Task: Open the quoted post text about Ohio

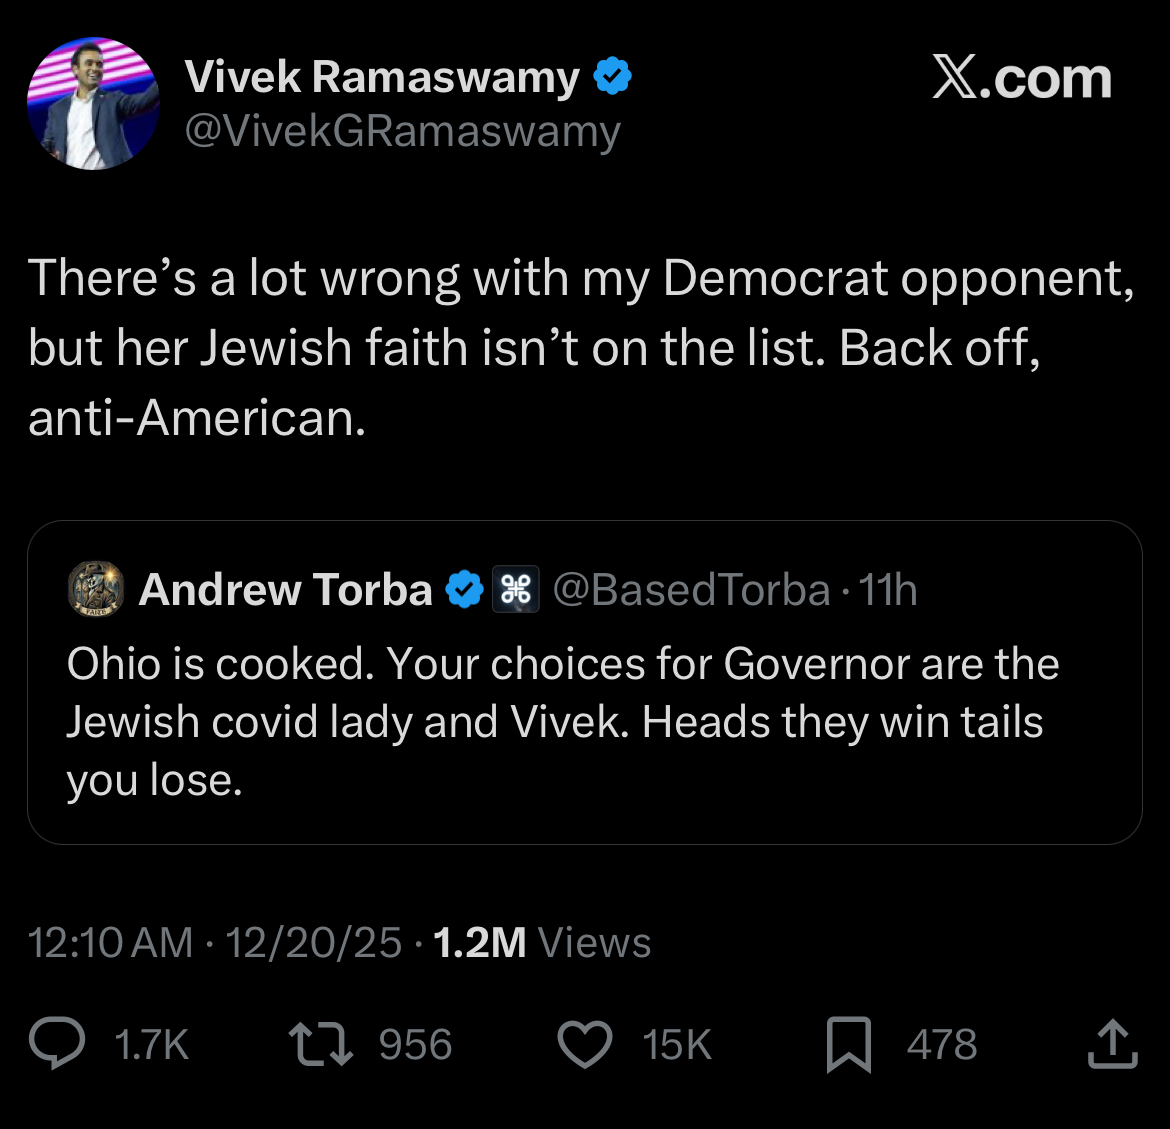Action: (560, 722)
